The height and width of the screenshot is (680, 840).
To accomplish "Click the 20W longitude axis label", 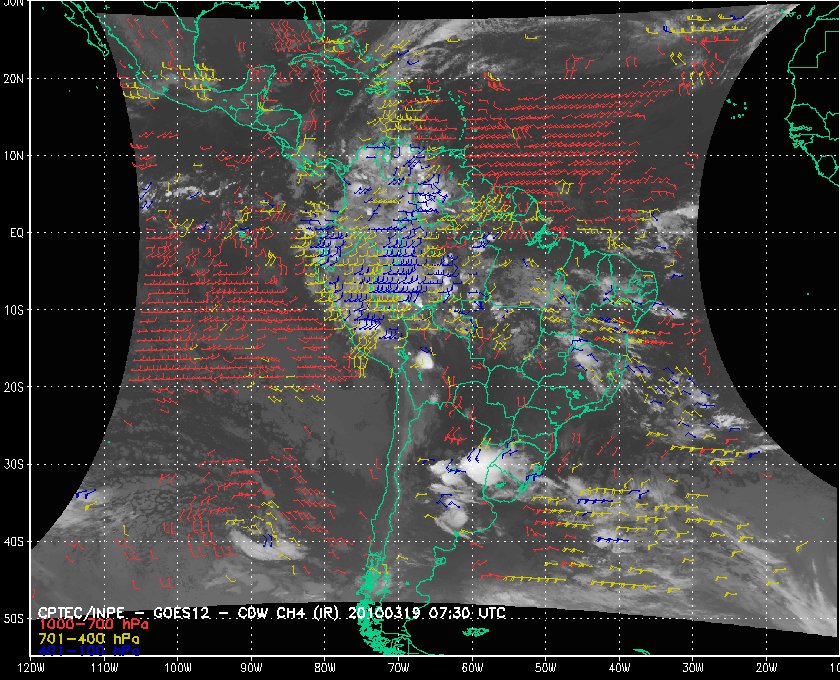I will pyautogui.click(x=766, y=668).
